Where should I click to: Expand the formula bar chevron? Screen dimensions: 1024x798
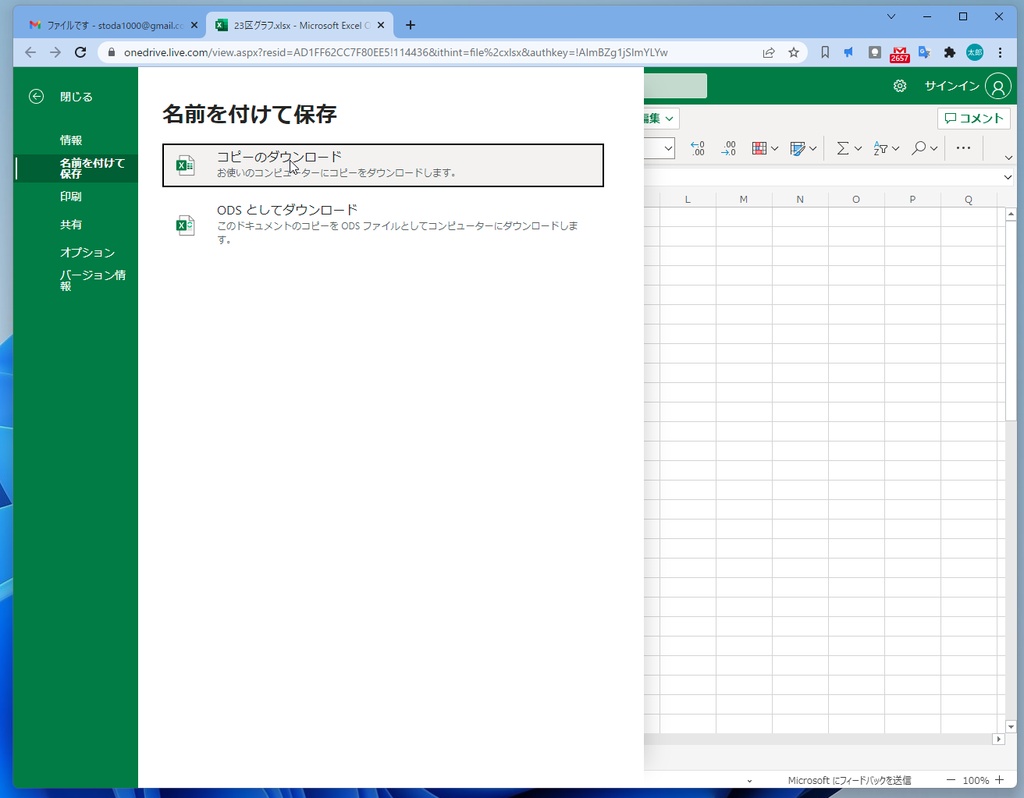click(1008, 177)
